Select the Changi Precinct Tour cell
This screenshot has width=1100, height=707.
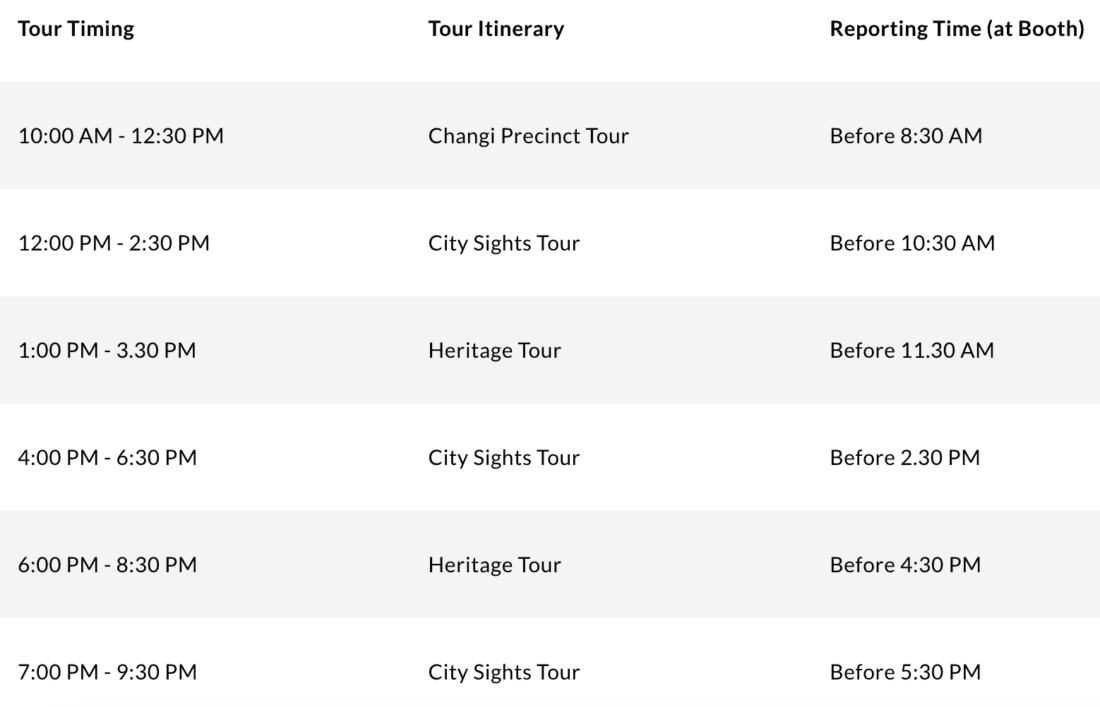[528, 136]
